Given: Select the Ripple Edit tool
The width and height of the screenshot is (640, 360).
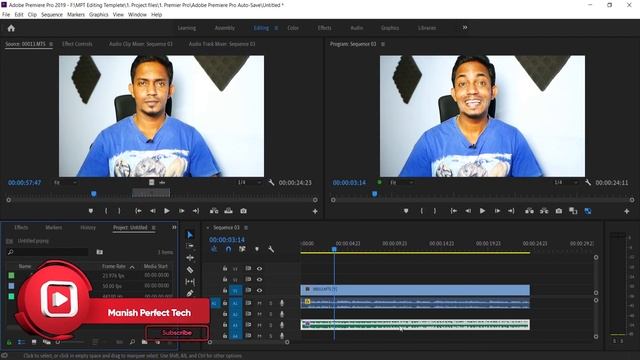Looking at the screenshot, I should (x=190, y=258).
